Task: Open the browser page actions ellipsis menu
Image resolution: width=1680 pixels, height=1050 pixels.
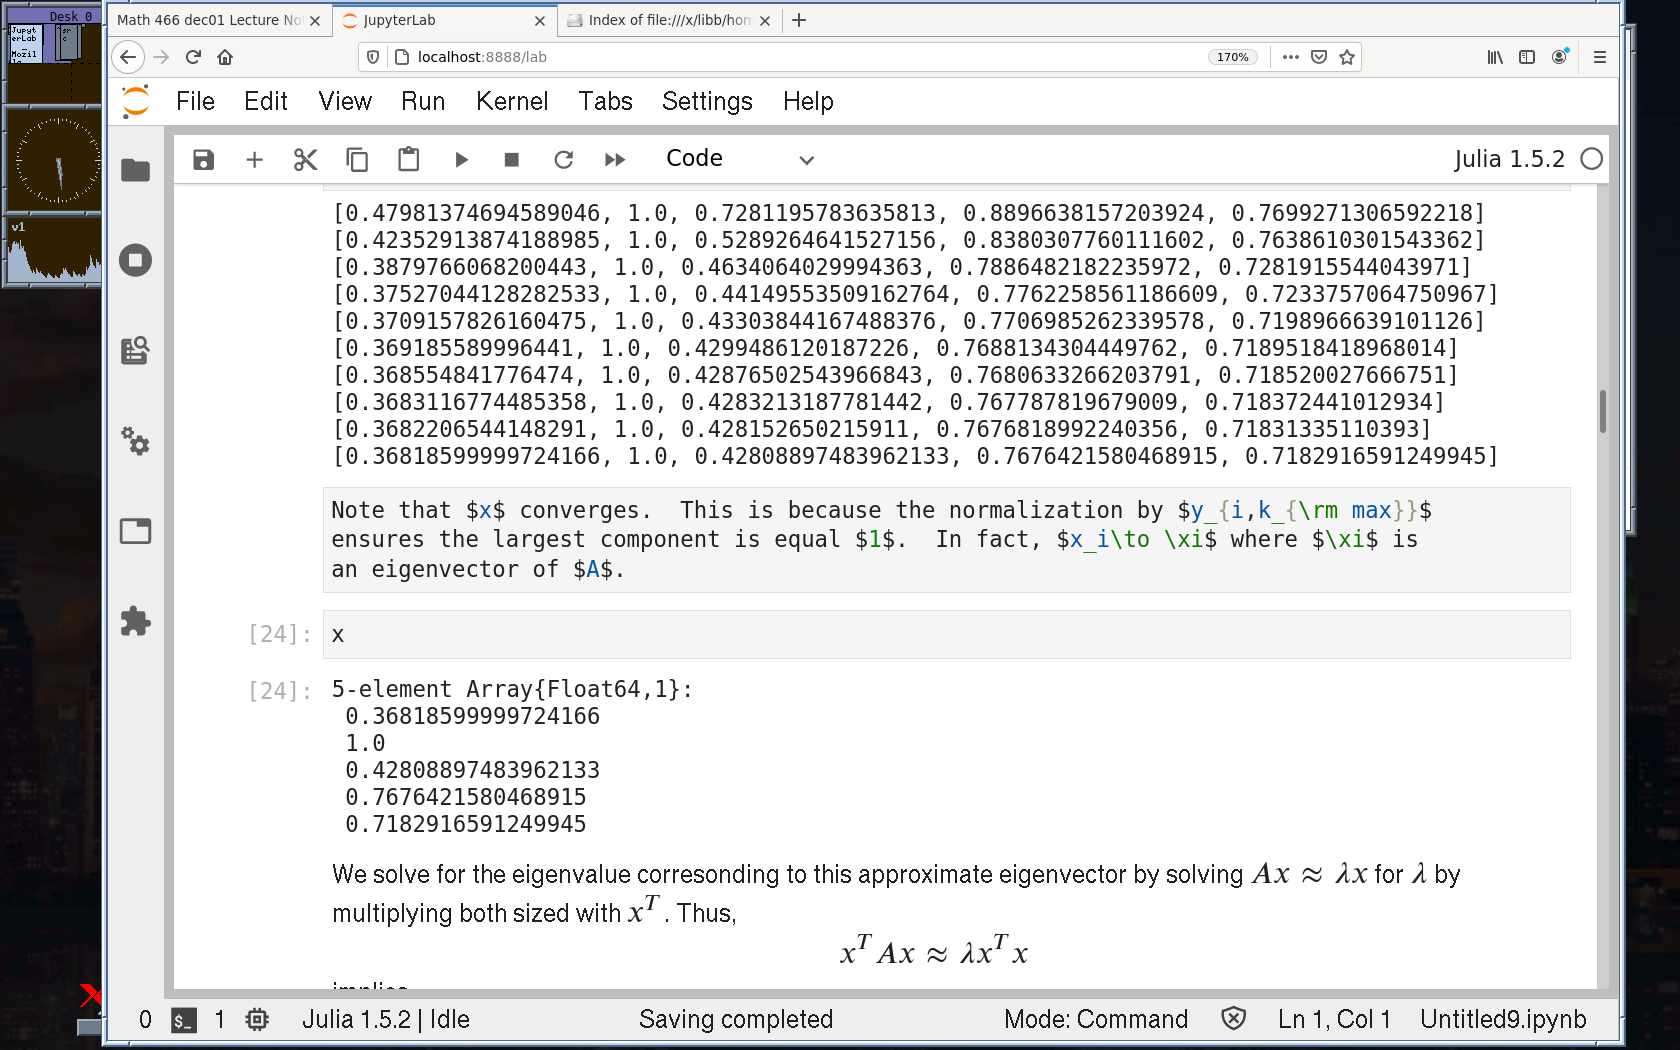Action: click(1291, 57)
